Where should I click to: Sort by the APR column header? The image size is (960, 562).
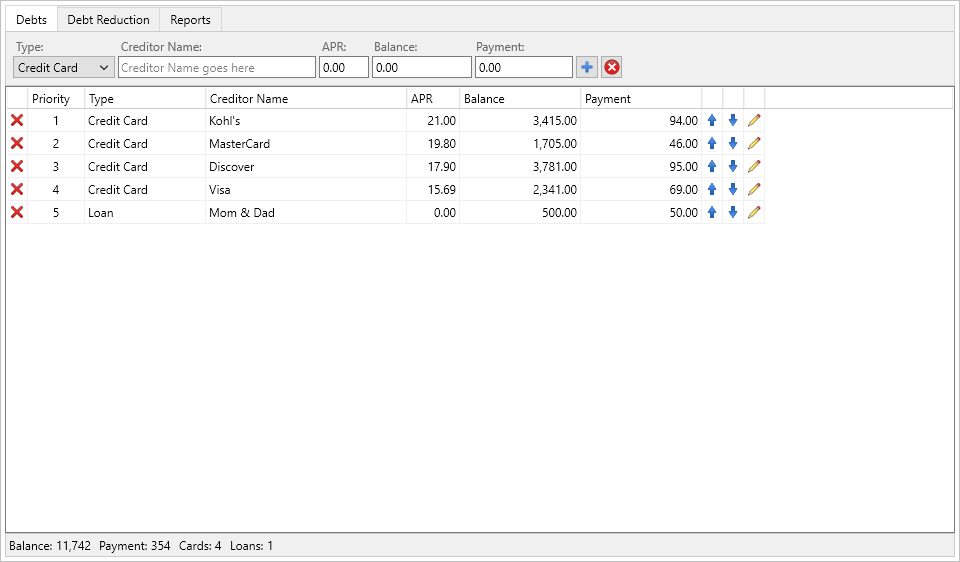(x=433, y=99)
